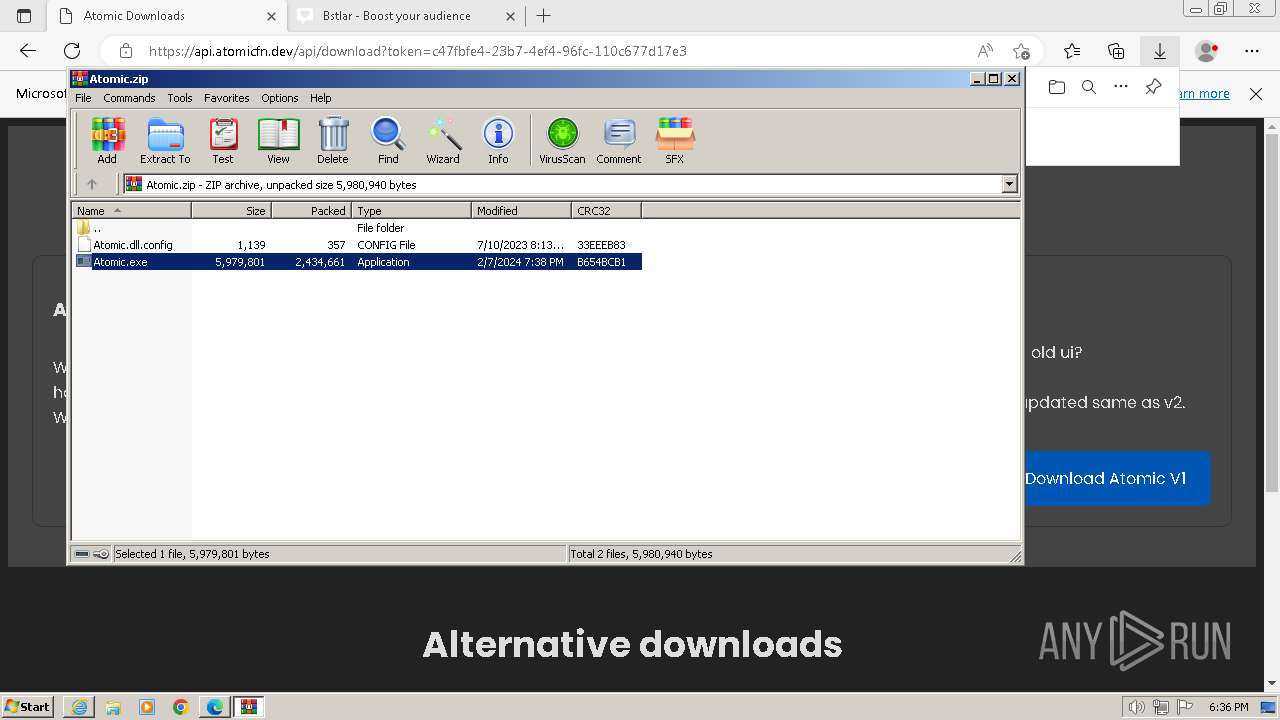Image resolution: width=1280 pixels, height=720 pixels.
Task: Start VirusScan on the archive
Action: (562, 140)
